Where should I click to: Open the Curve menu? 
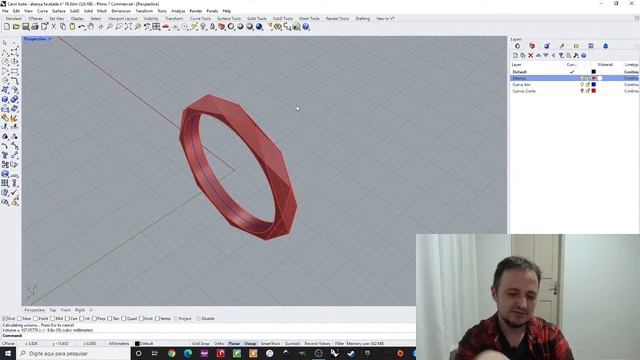click(x=42, y=11)
